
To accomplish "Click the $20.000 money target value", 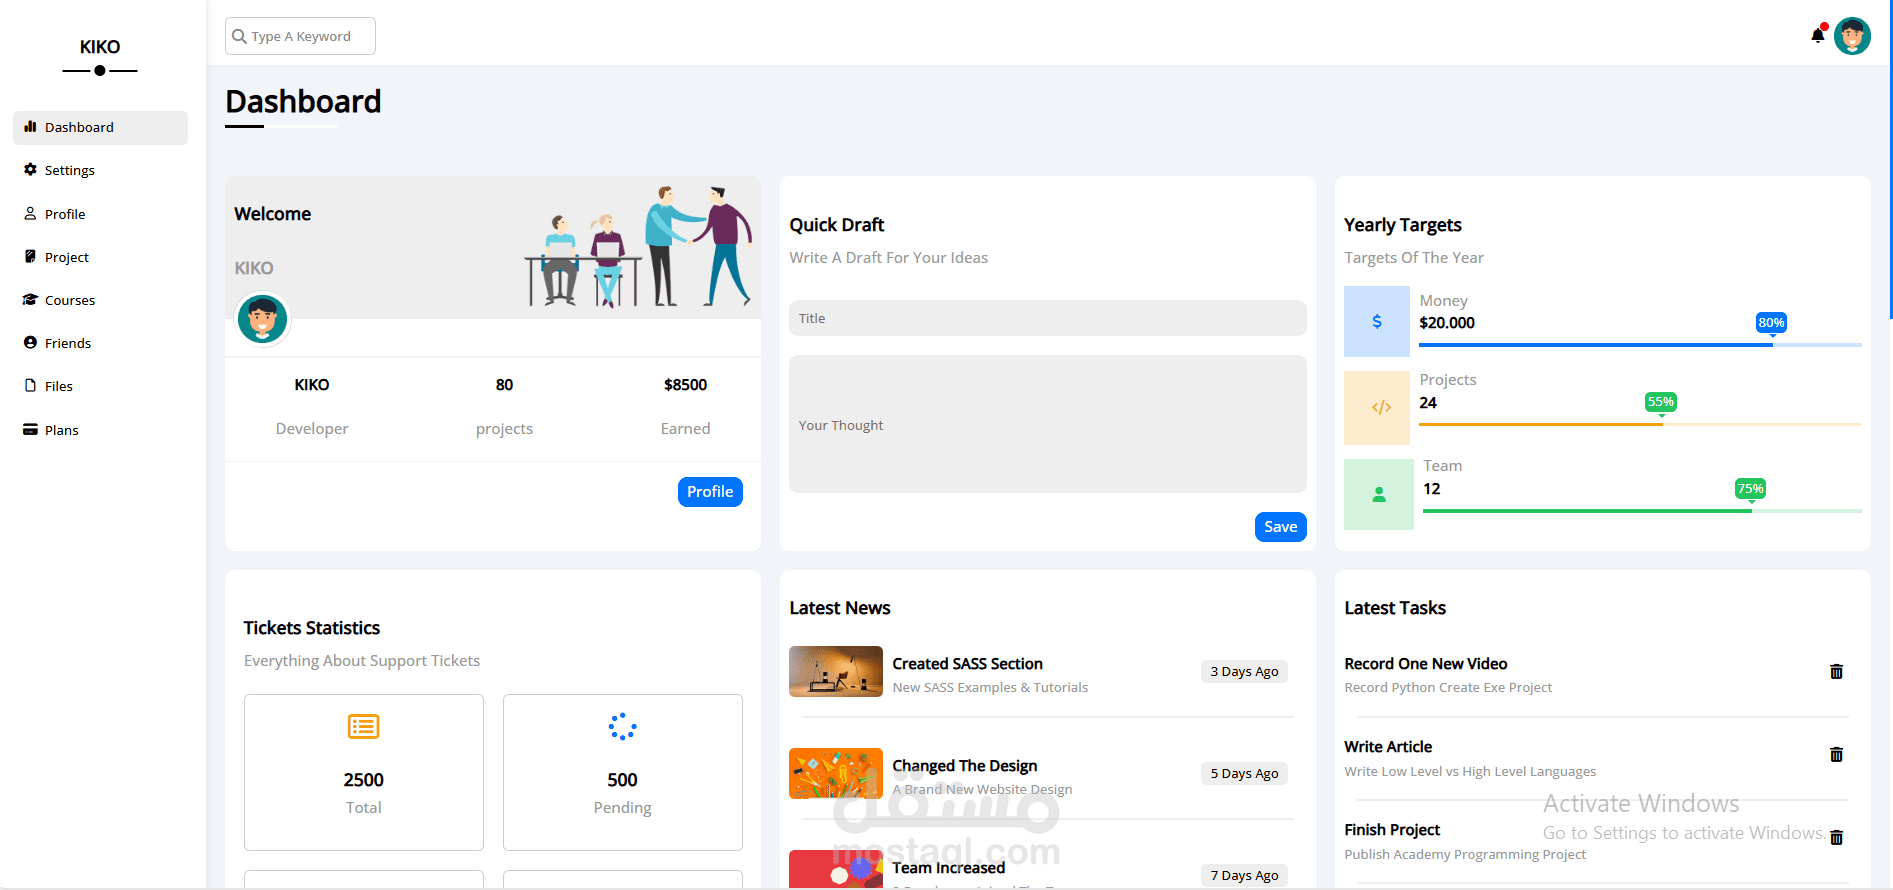I will [x=1447, y=323].
